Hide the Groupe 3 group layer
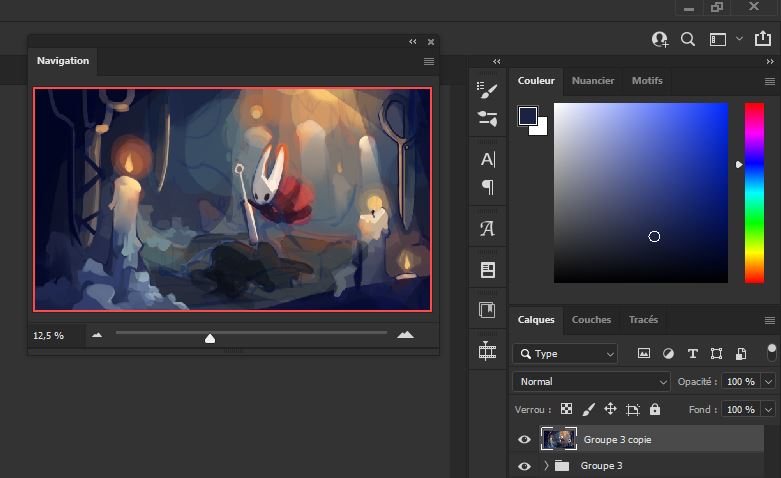The height and width of the screenshot is (478, 781). tap(524, 466)
